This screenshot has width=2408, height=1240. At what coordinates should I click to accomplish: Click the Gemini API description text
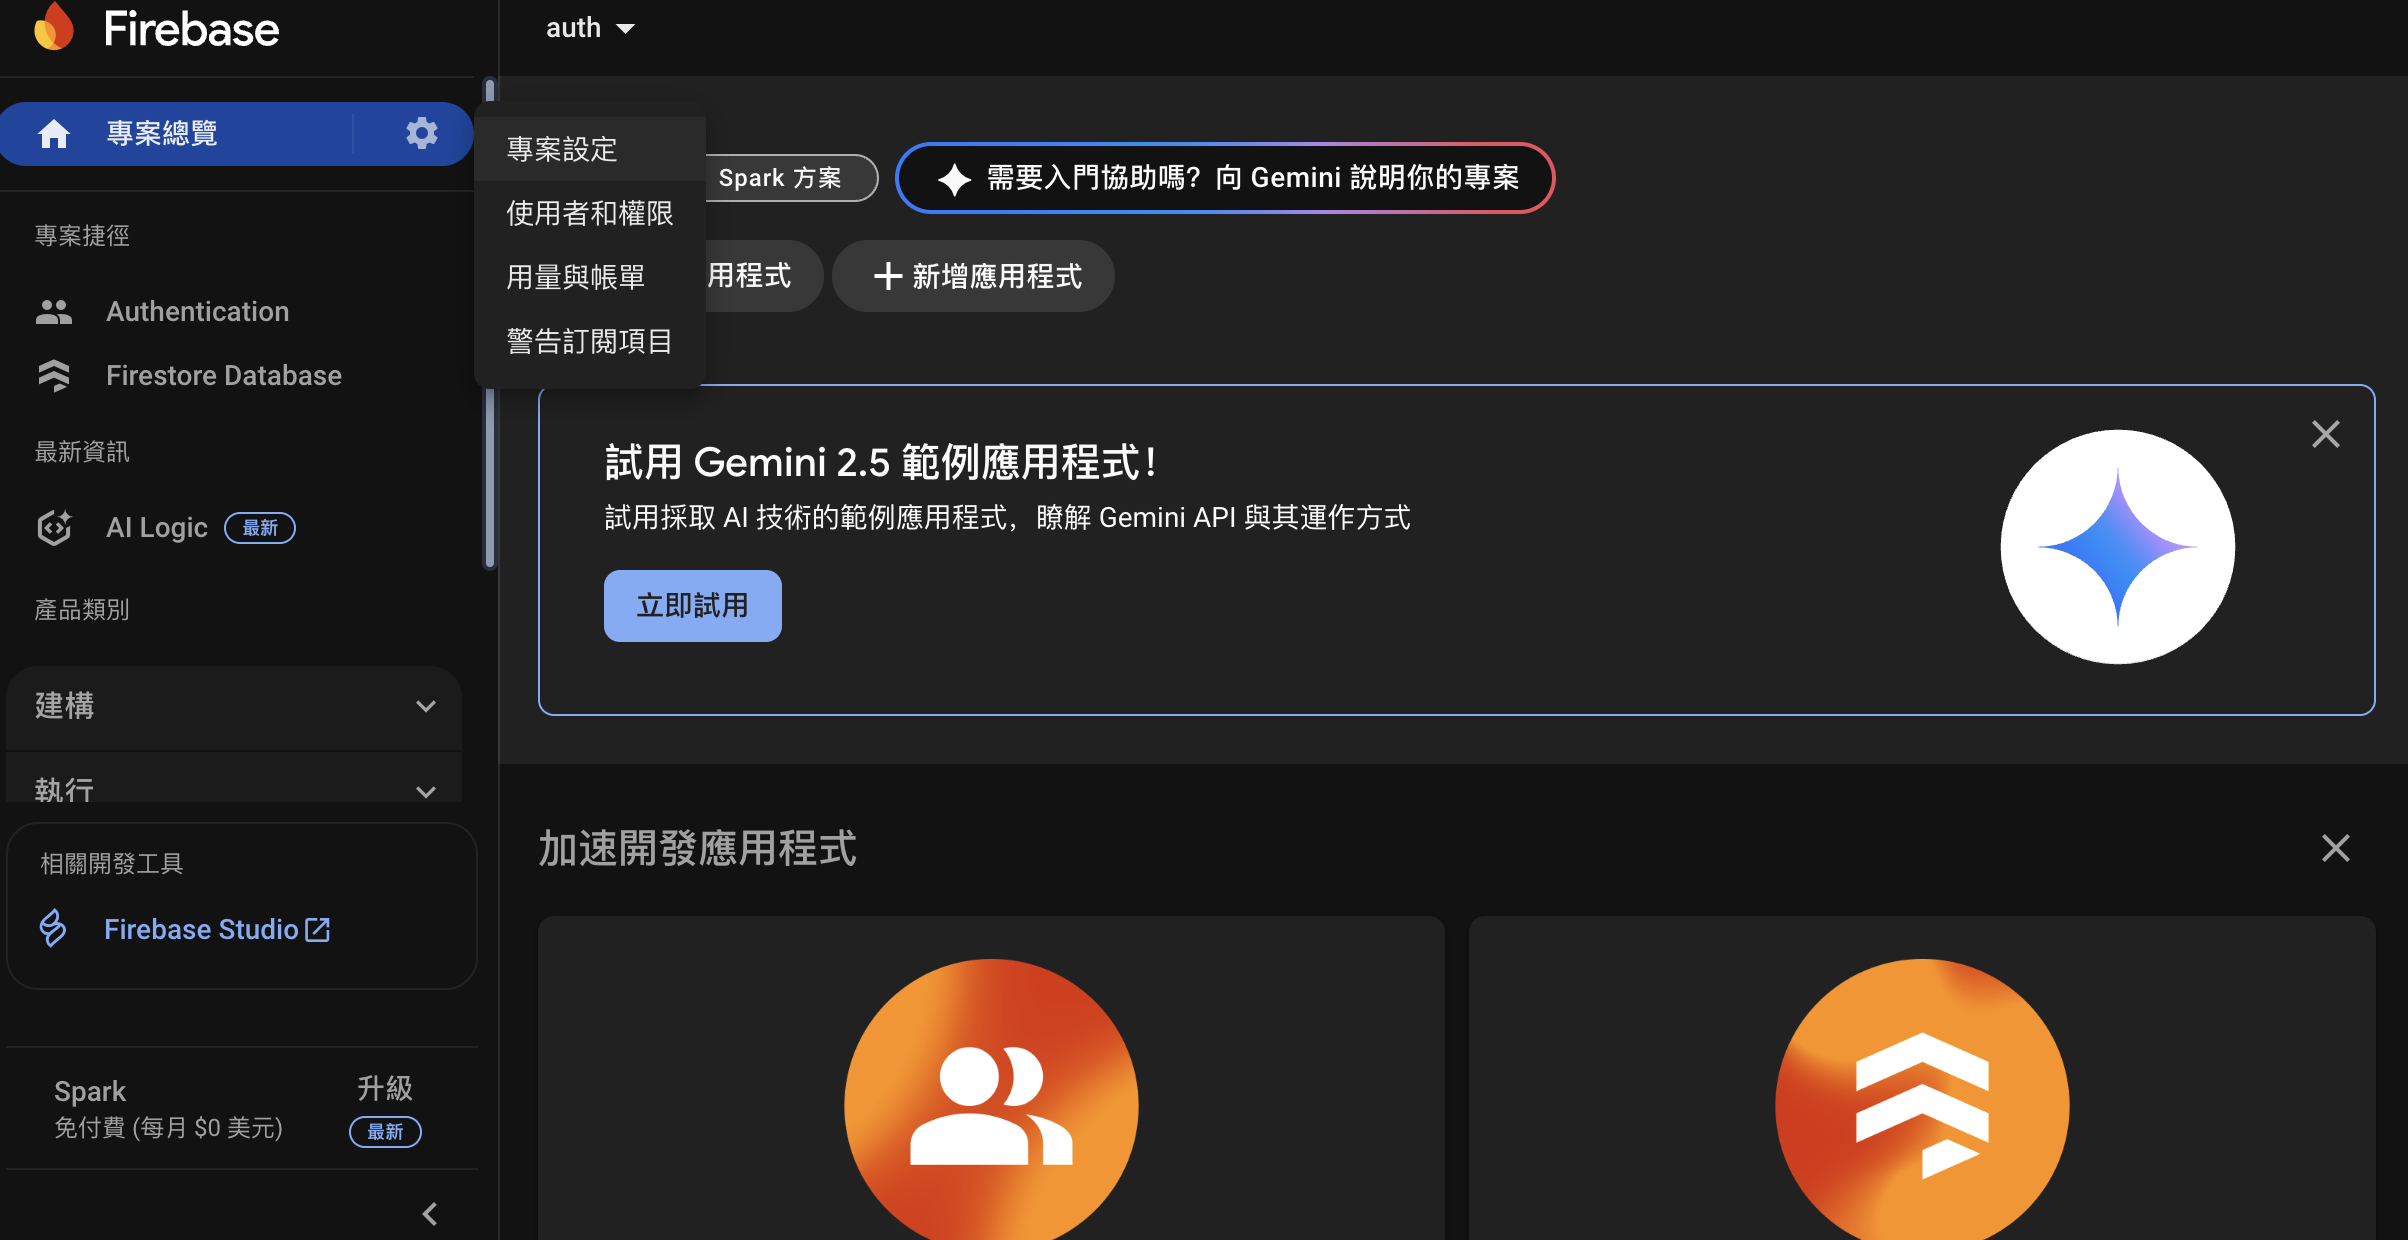tap(1007, 518)
